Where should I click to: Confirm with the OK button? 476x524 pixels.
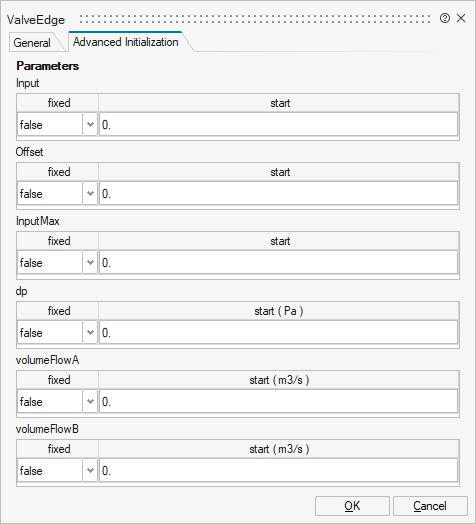point(352,506)
